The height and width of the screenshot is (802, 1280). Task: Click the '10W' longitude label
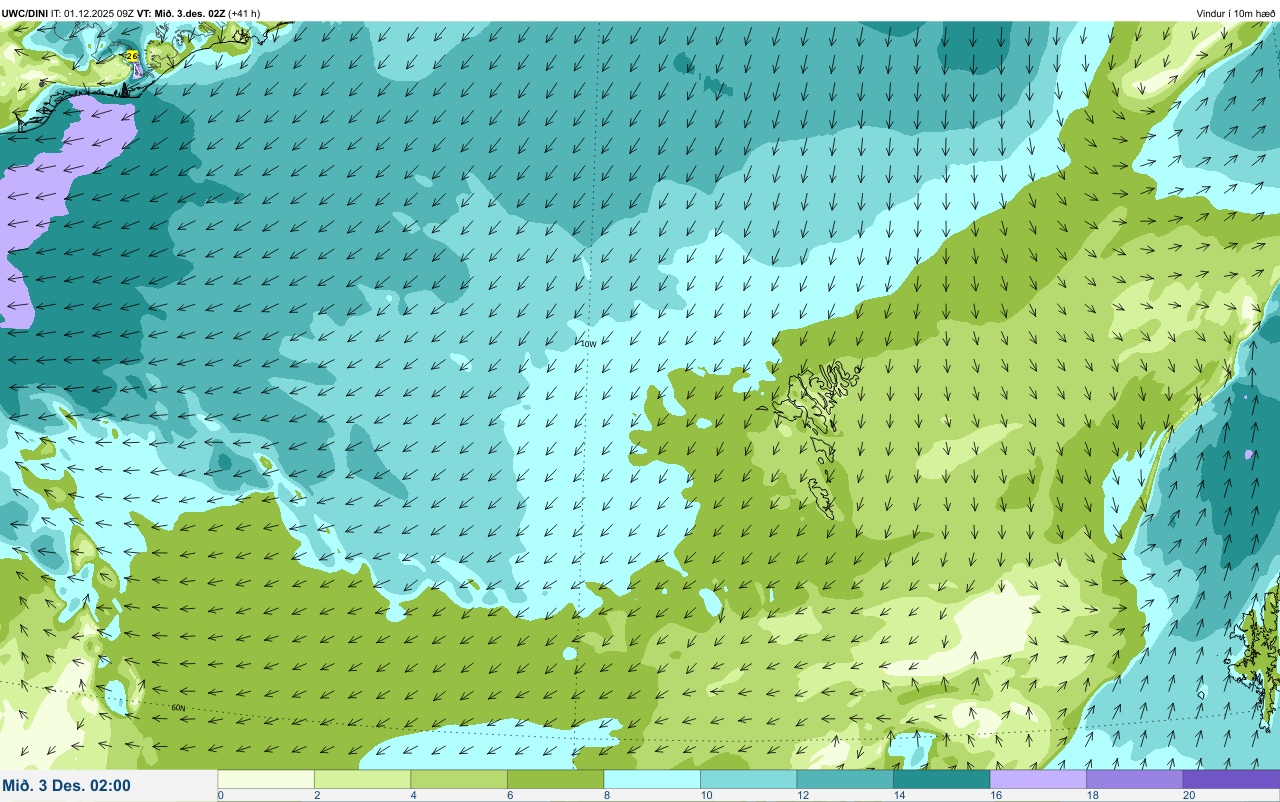coord(588,344)
